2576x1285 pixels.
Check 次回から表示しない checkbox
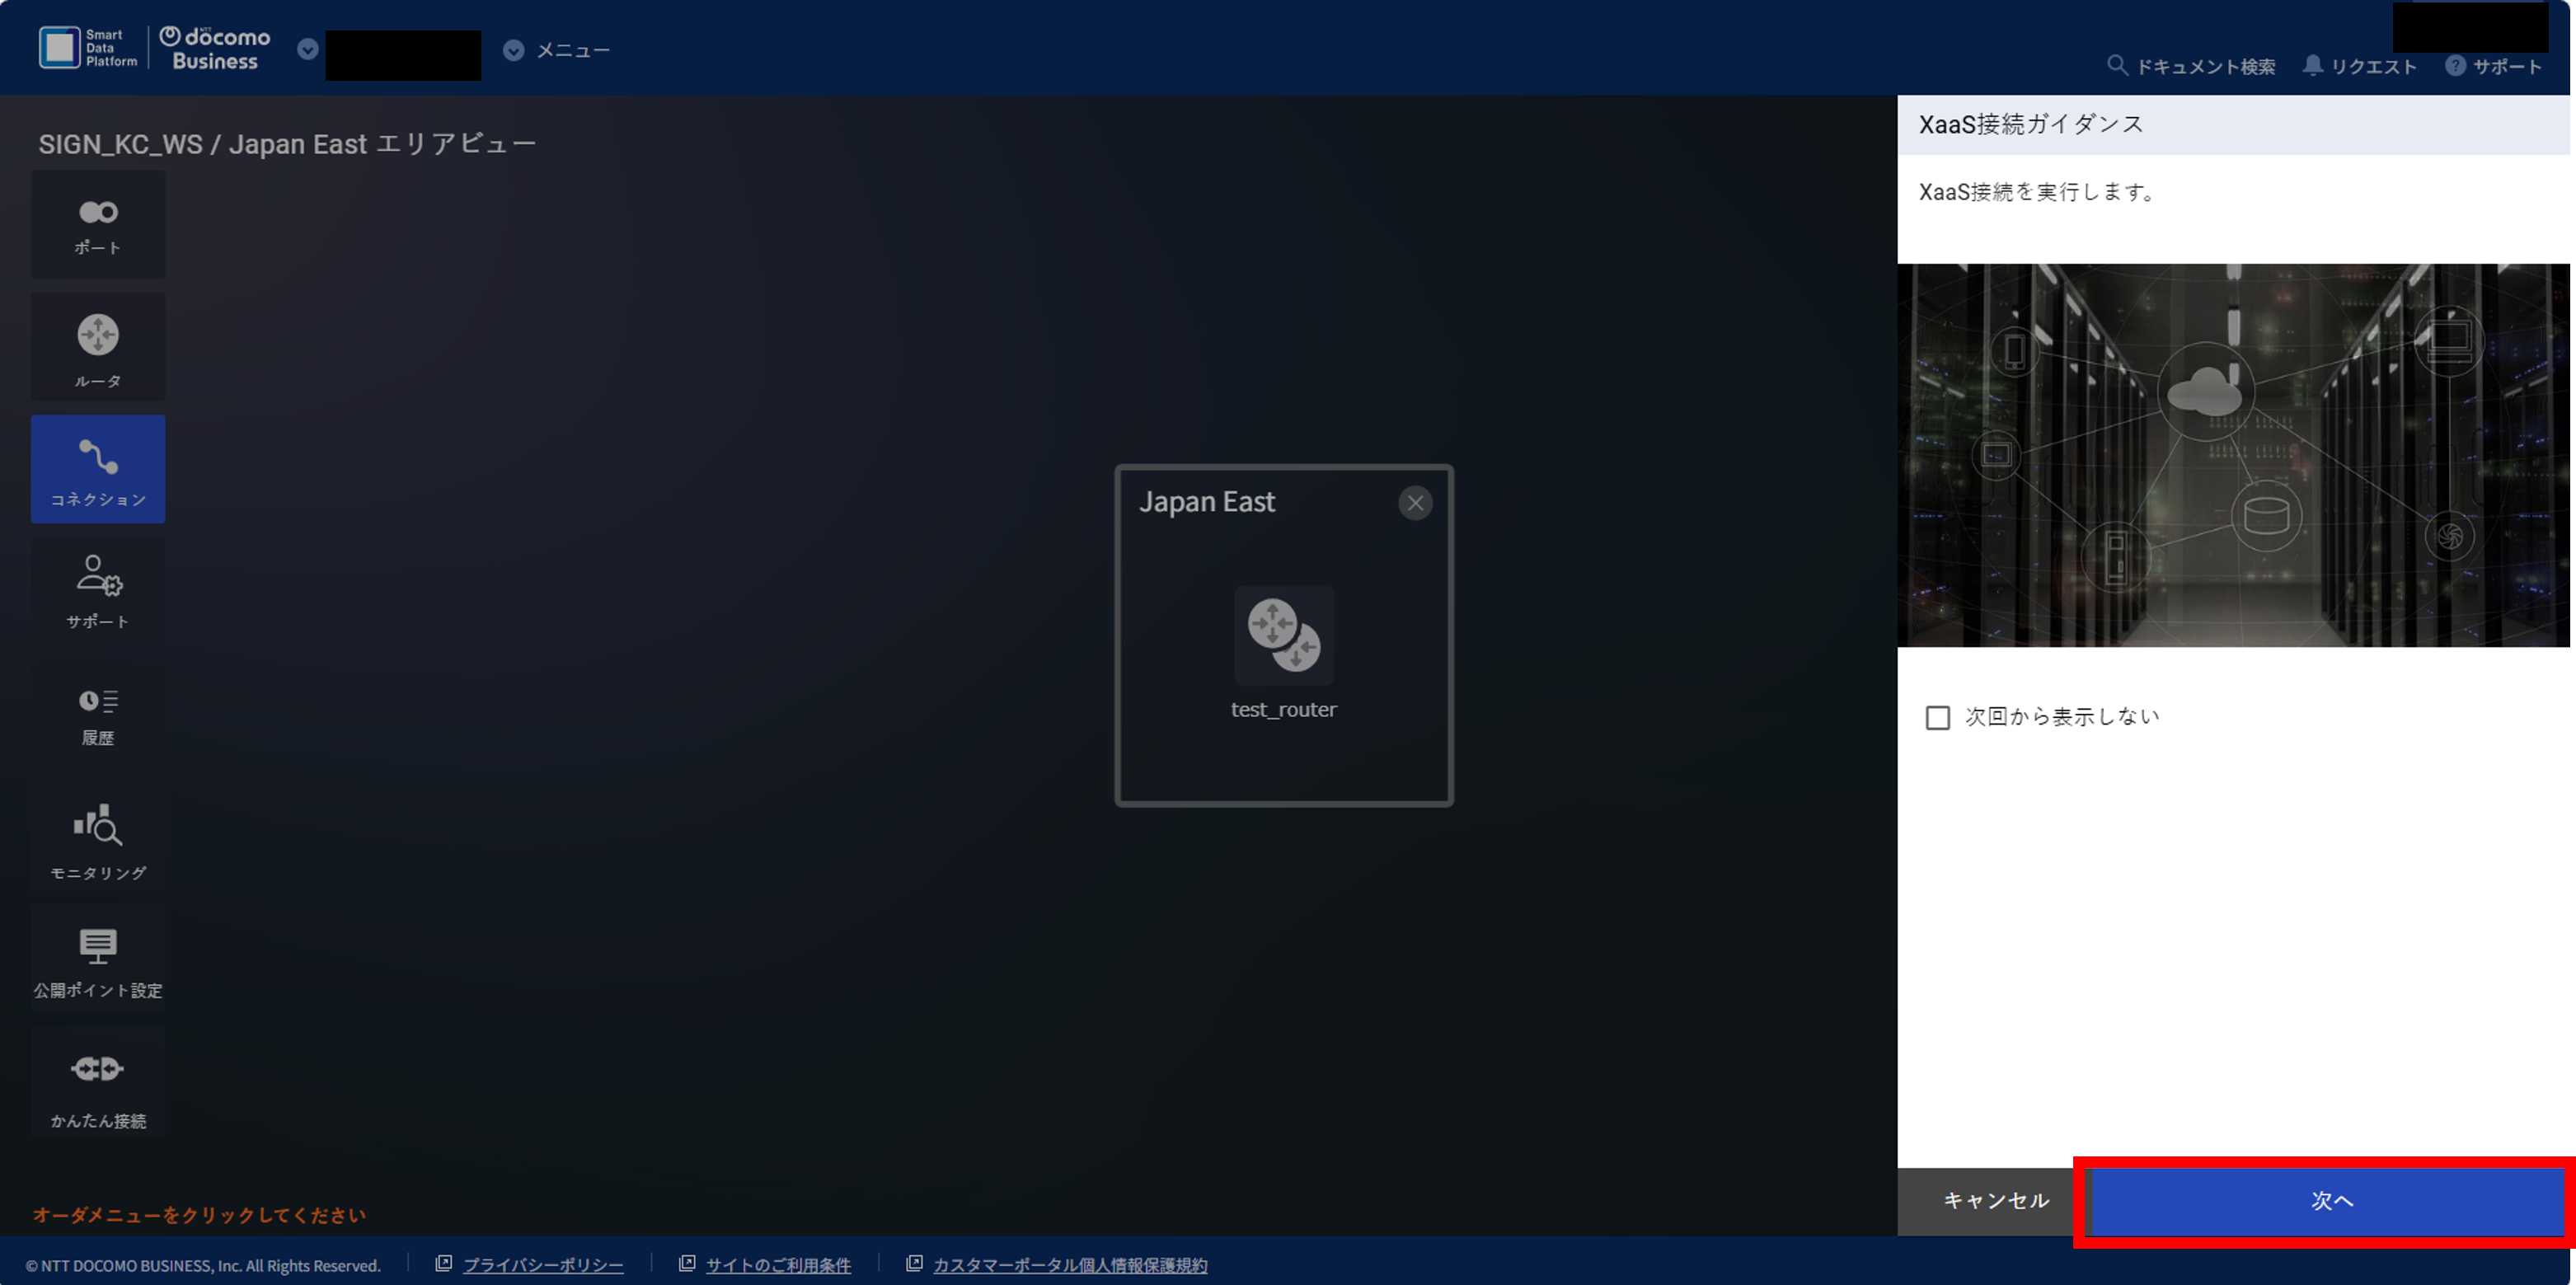point(1938,718)
